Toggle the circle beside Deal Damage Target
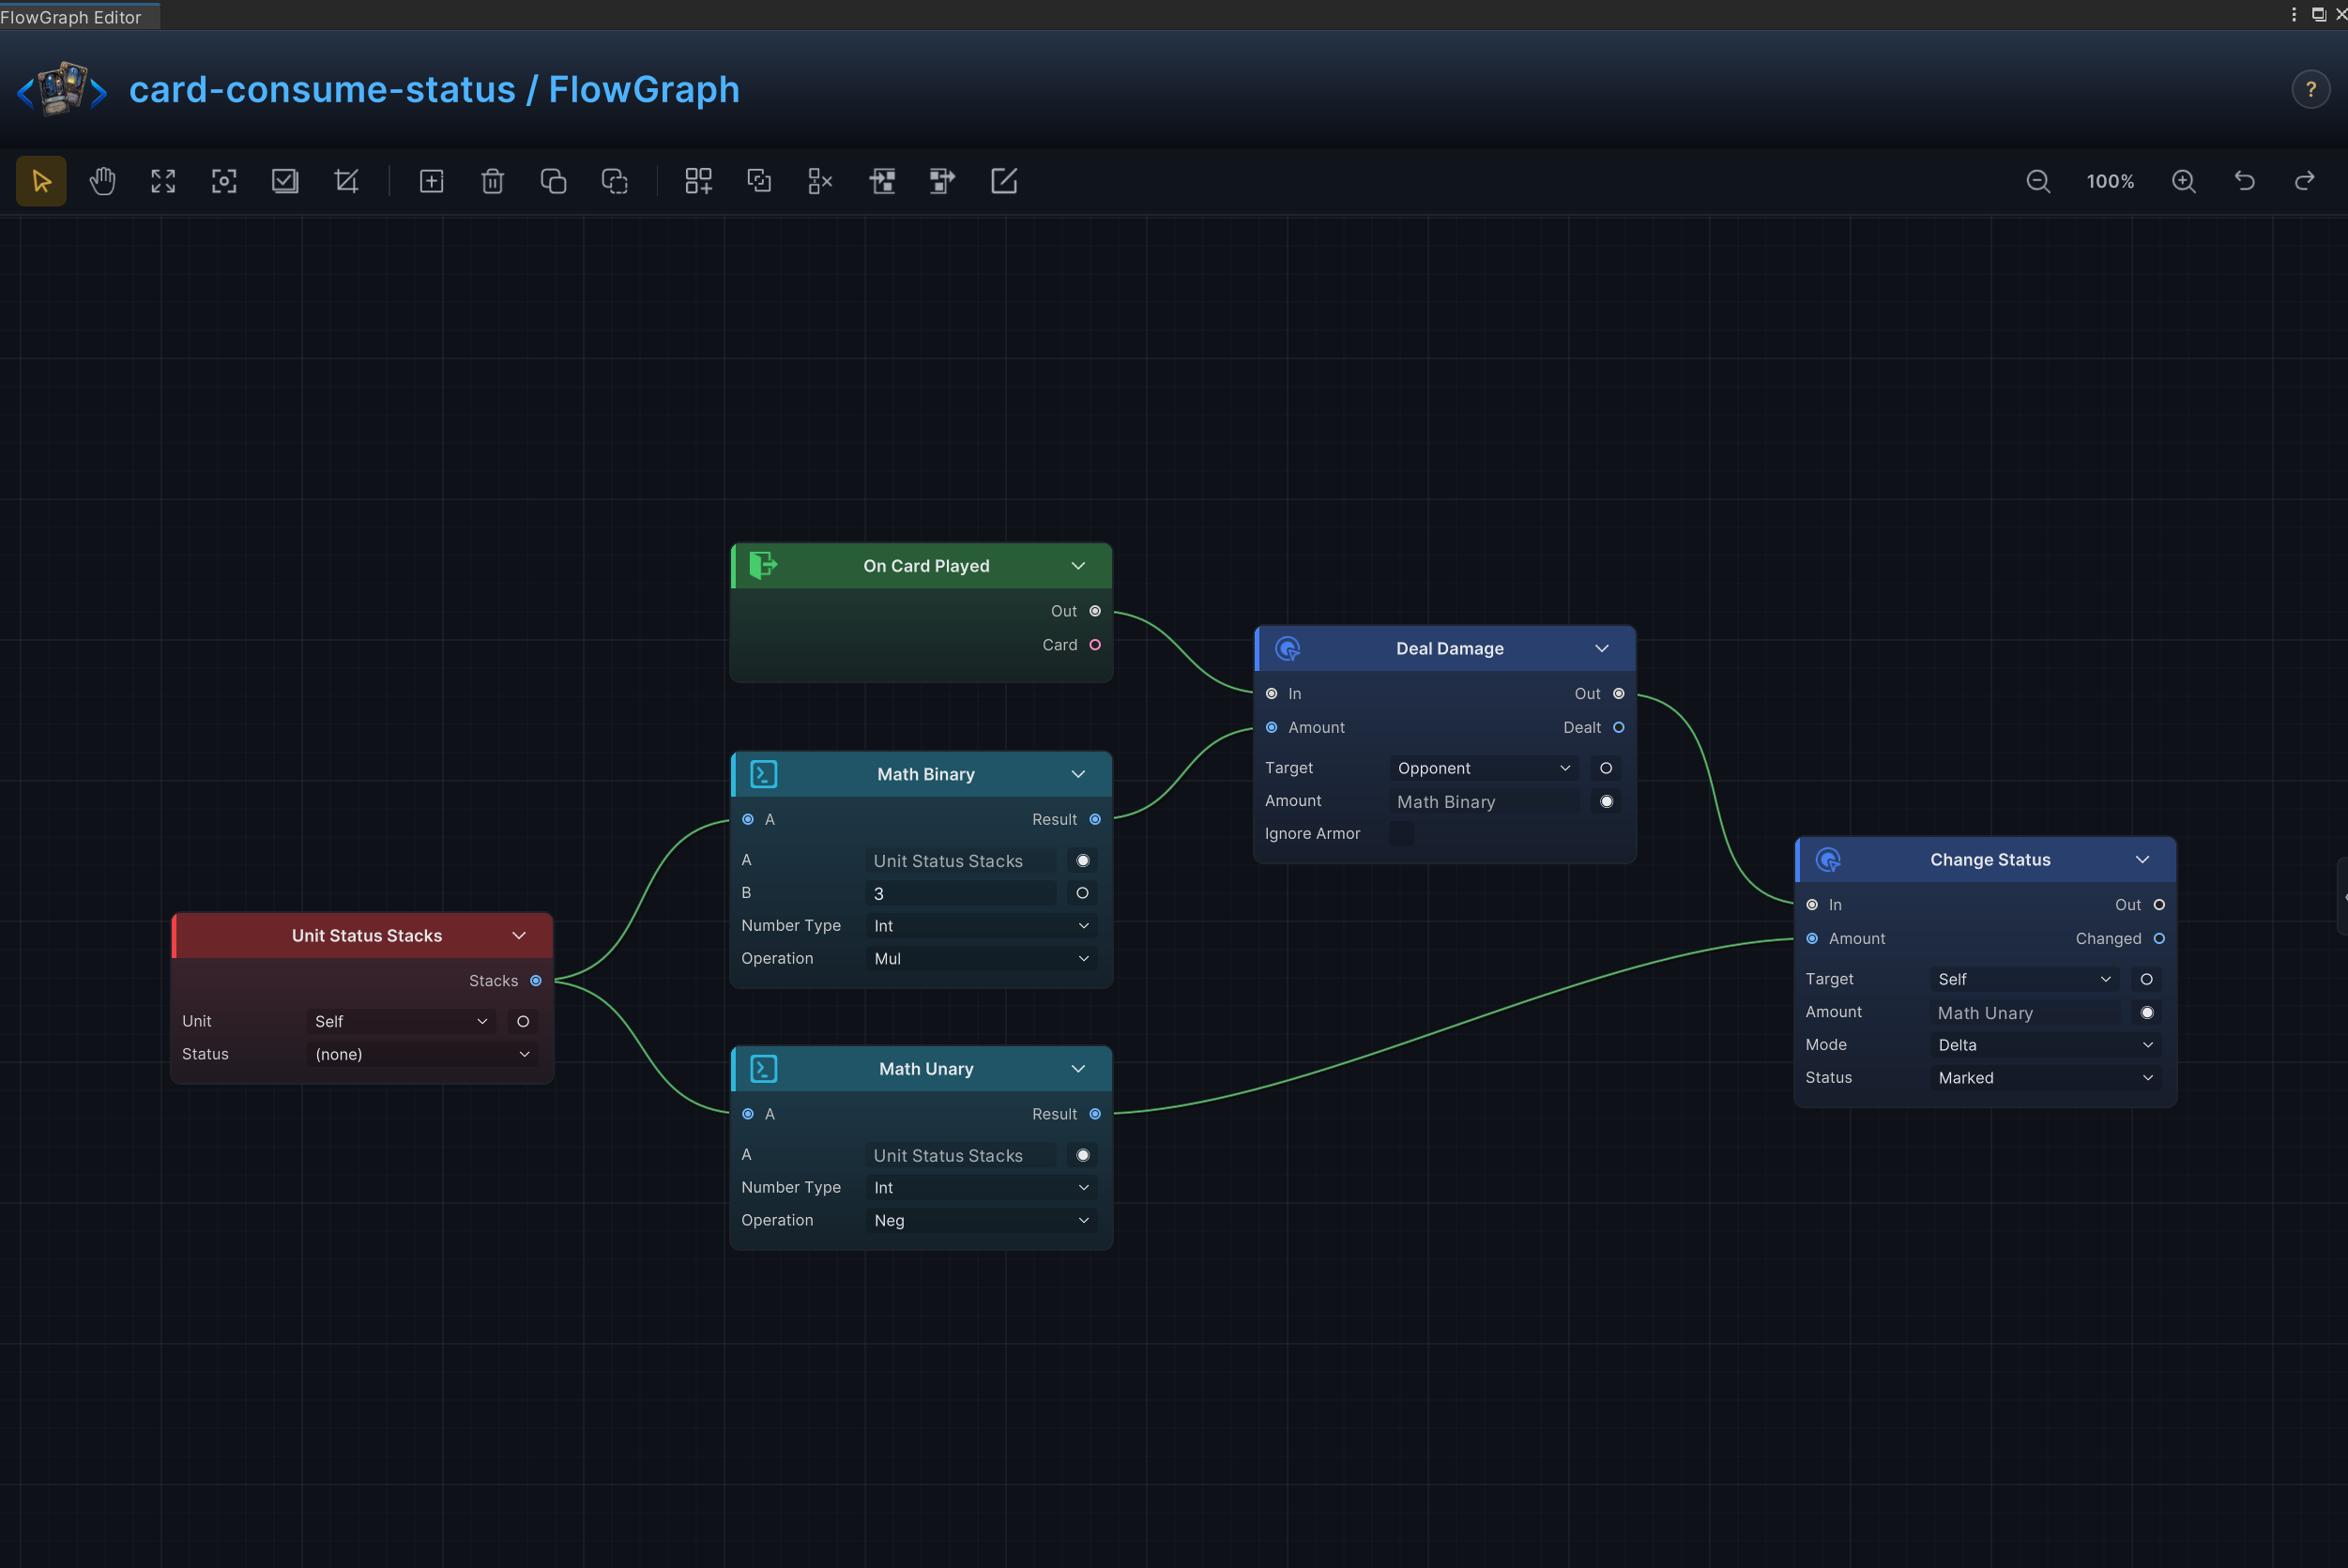Screen dimensions: 2348x1568 [x=1606, y=768]
